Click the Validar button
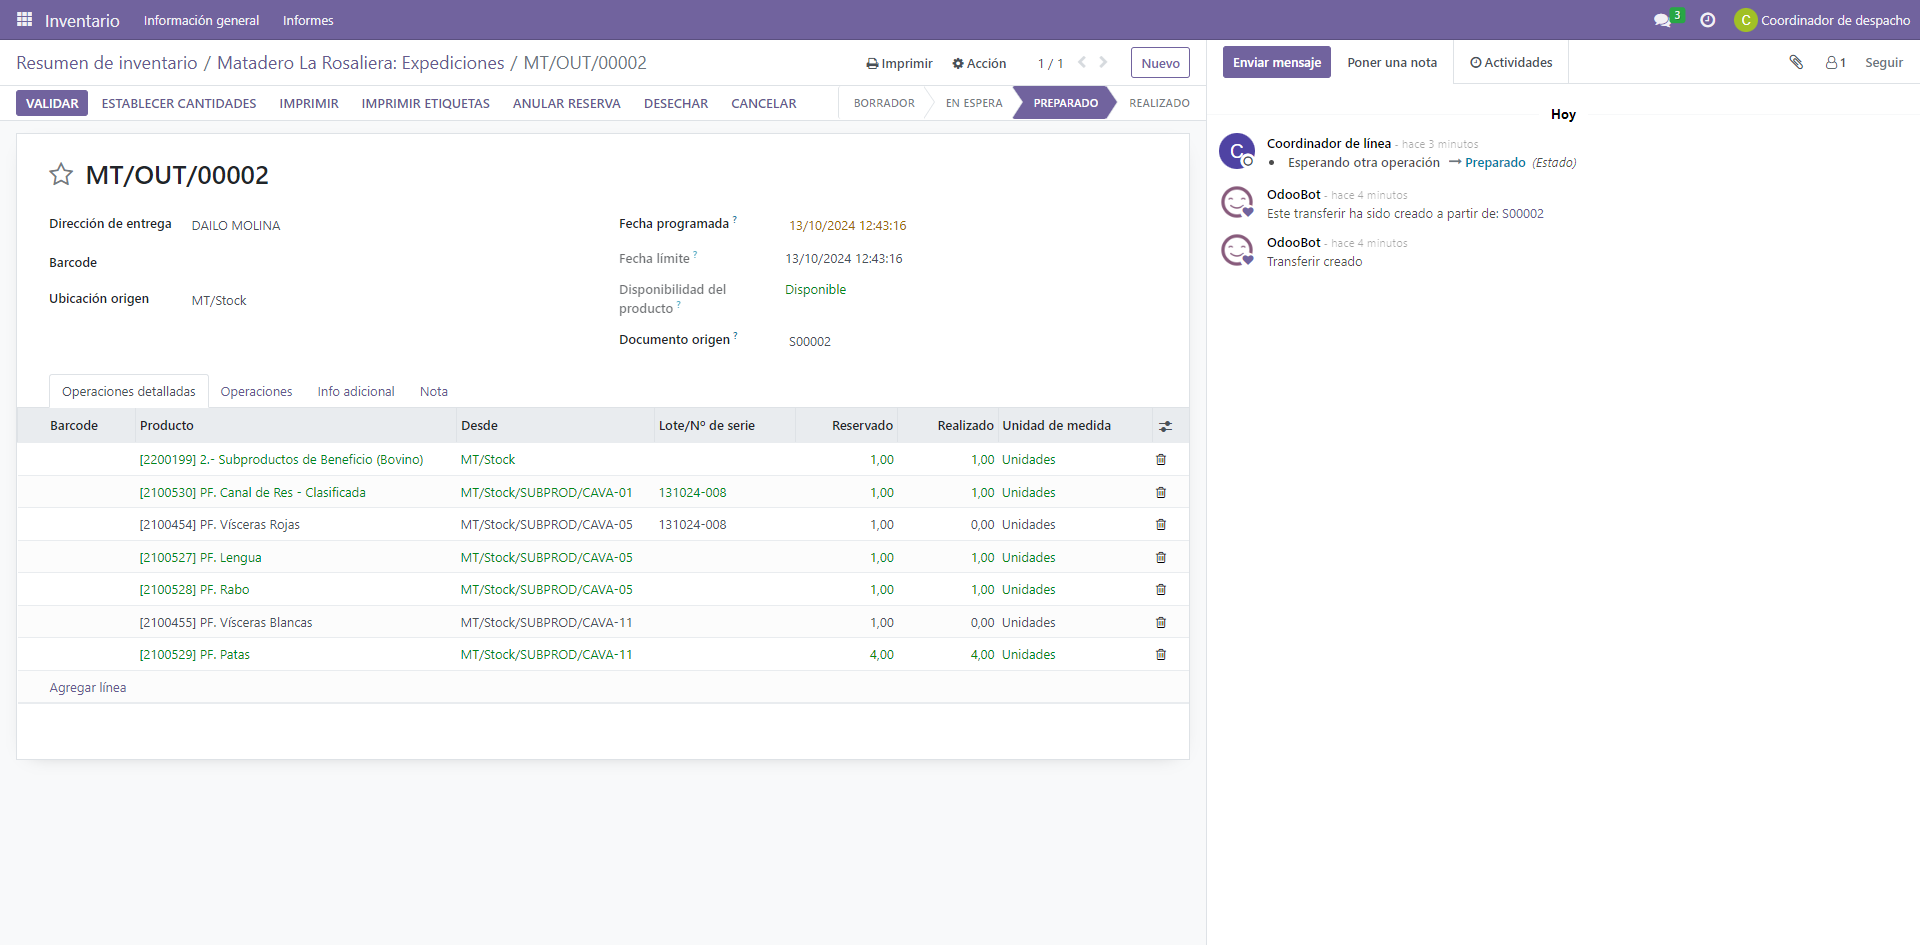This screenshot has height=945, width=1920. [52, 103]
